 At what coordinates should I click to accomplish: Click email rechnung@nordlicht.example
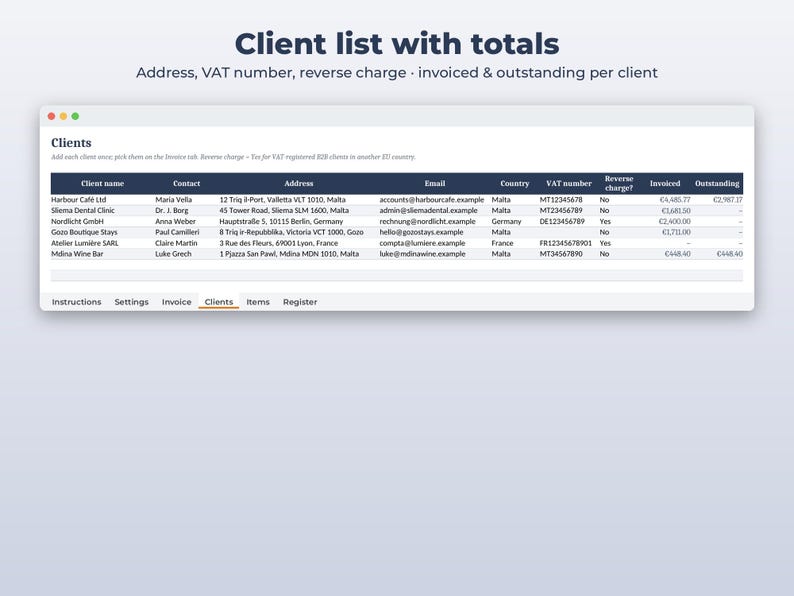point(427,221)
